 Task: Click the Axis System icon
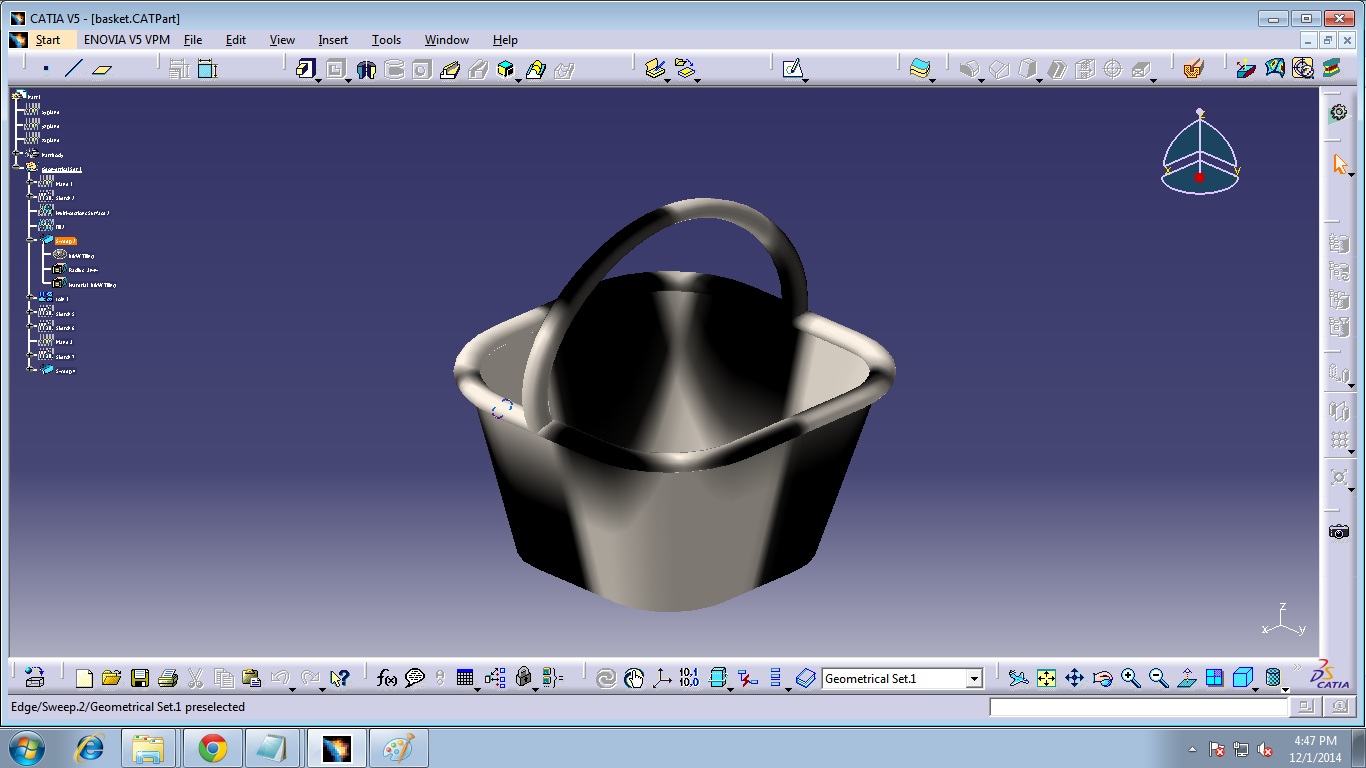662,678
